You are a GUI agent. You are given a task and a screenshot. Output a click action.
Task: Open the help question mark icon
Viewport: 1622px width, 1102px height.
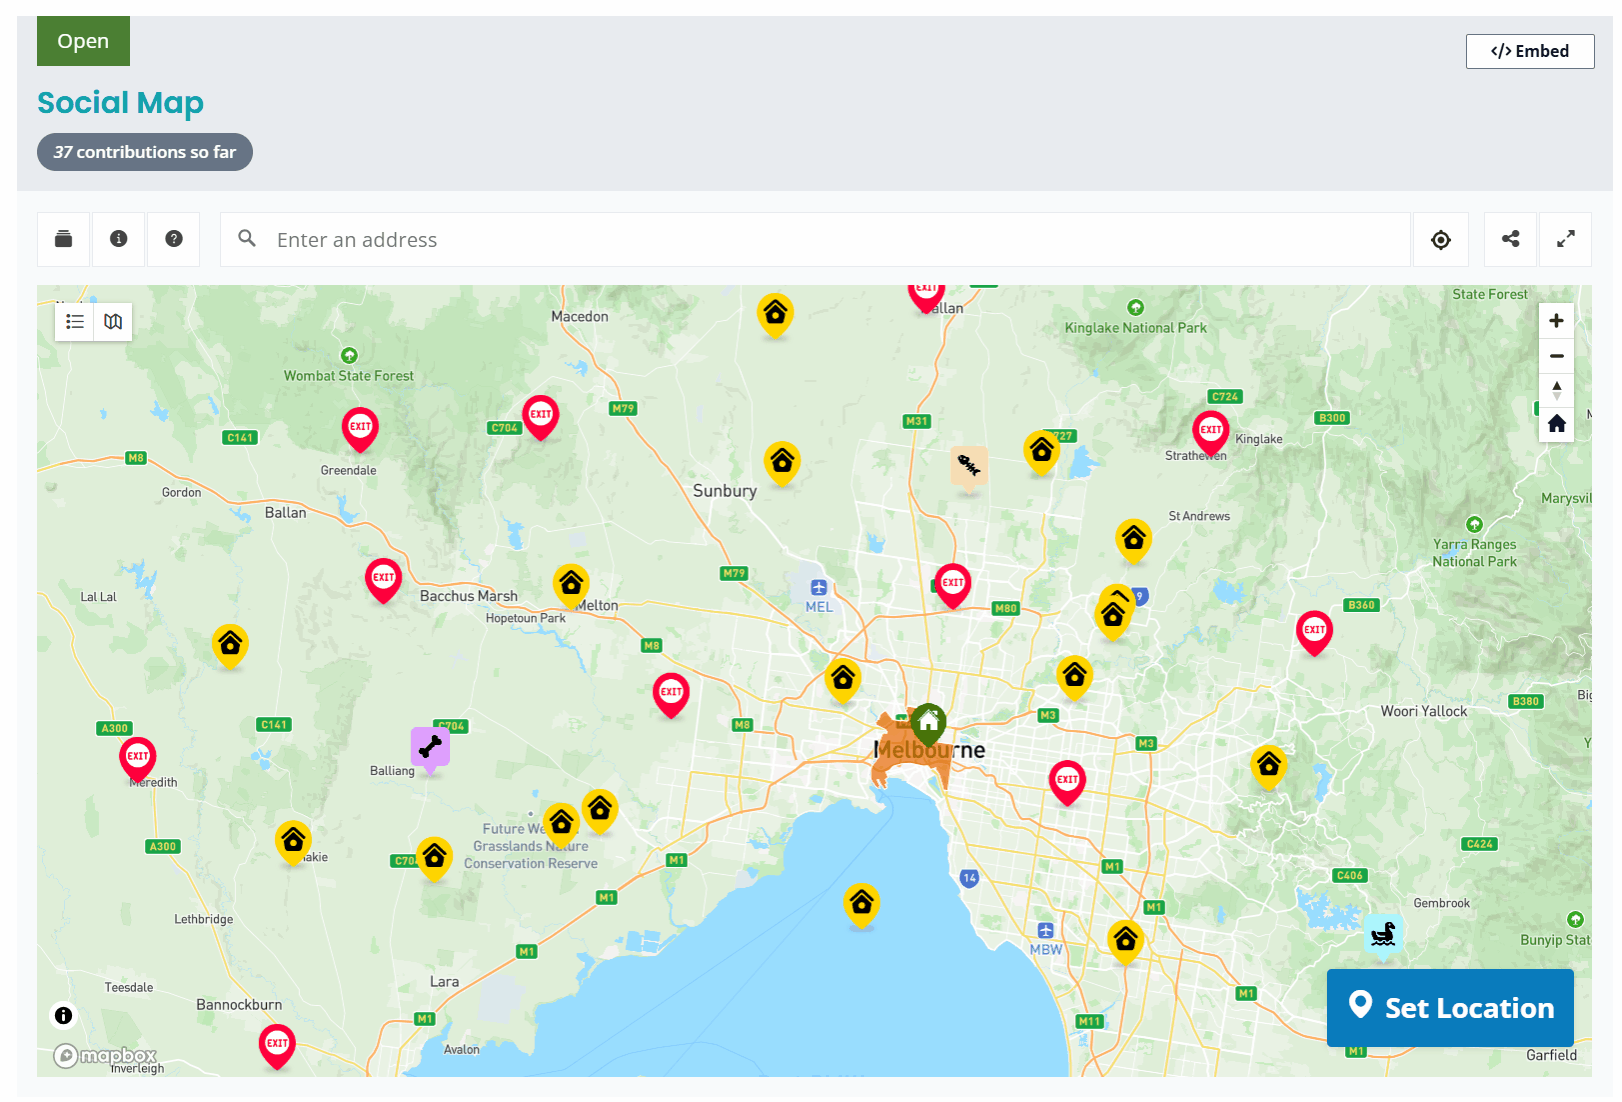click(174, 239)
